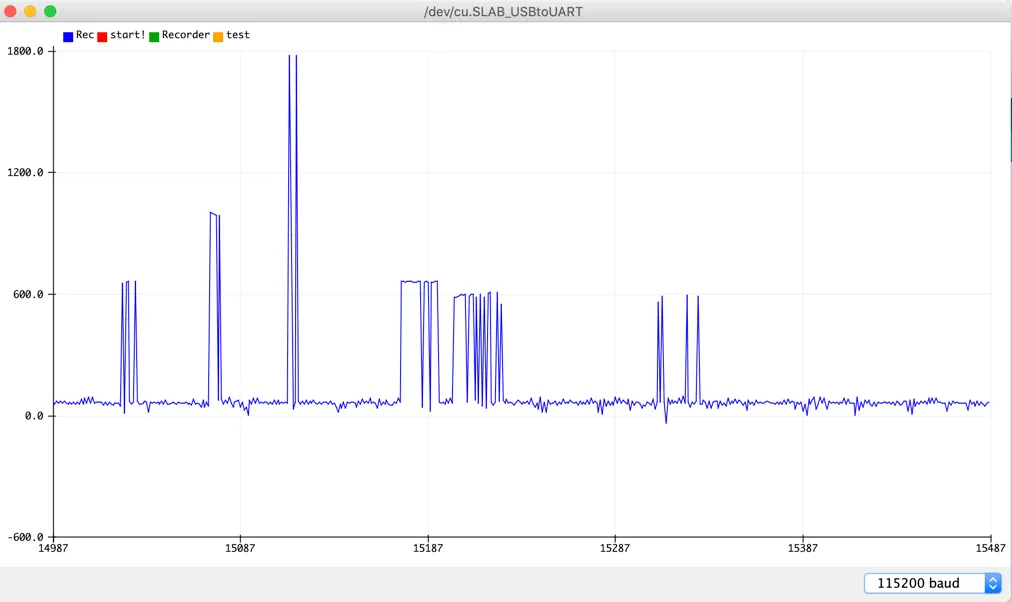
Task: Click the window title /dev/cu.SLAB_USBtoUART
Action: click(x=503, y=12)
